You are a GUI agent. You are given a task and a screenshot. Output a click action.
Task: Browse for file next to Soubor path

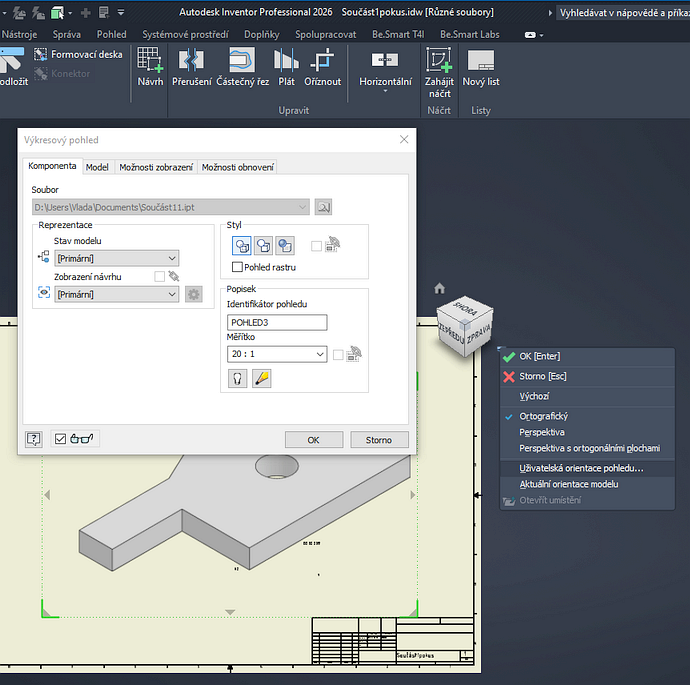(x=323, y=207)
